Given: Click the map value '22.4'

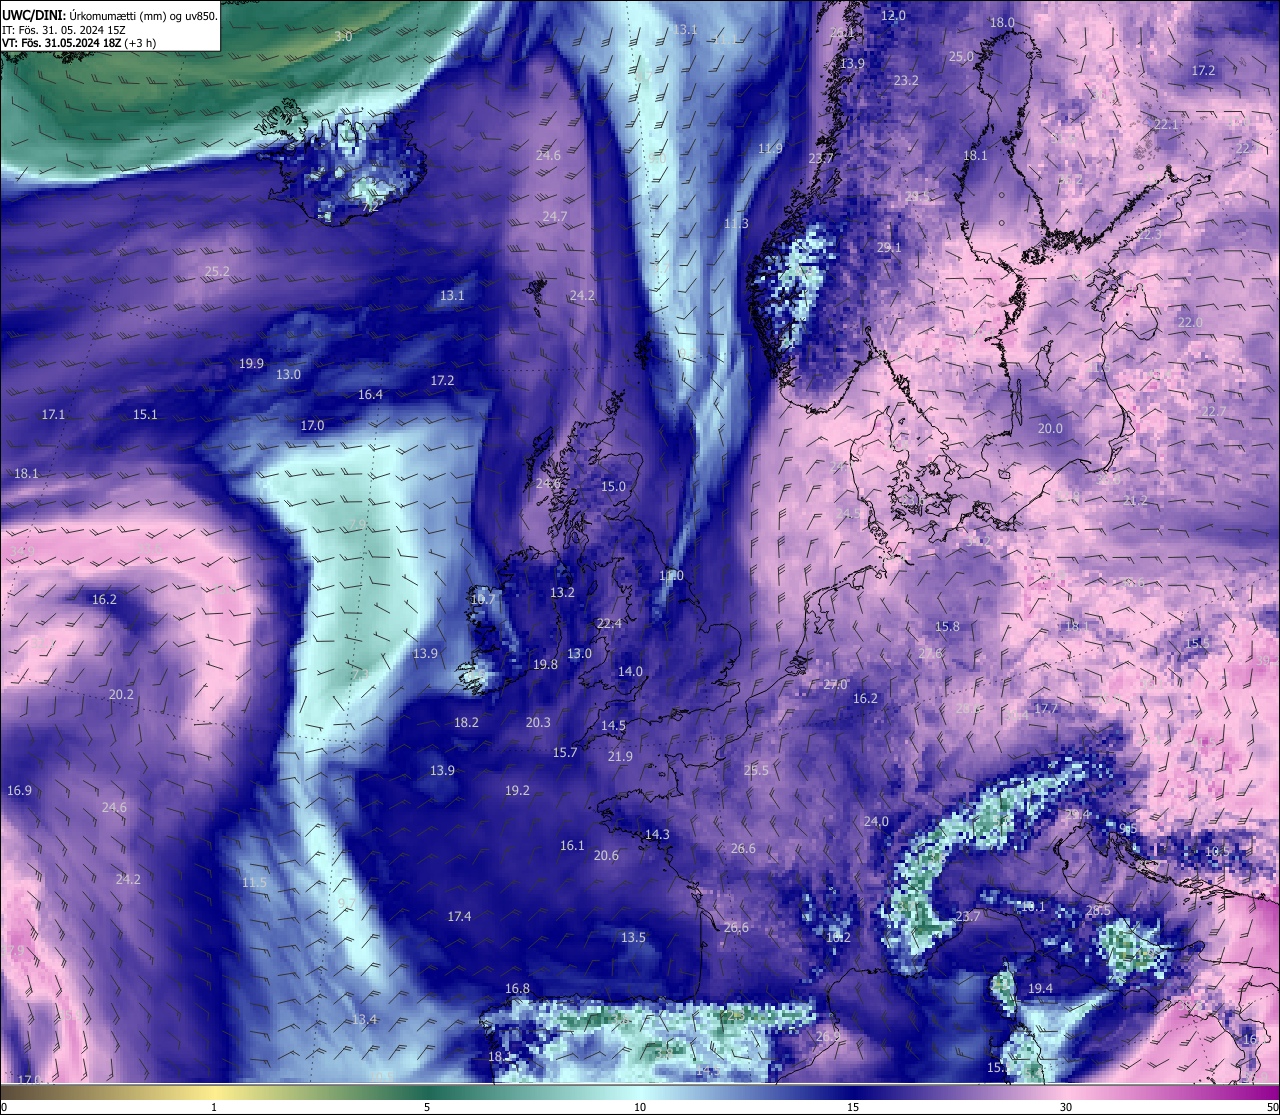Looking at the screenshot, I should point(609,623).
